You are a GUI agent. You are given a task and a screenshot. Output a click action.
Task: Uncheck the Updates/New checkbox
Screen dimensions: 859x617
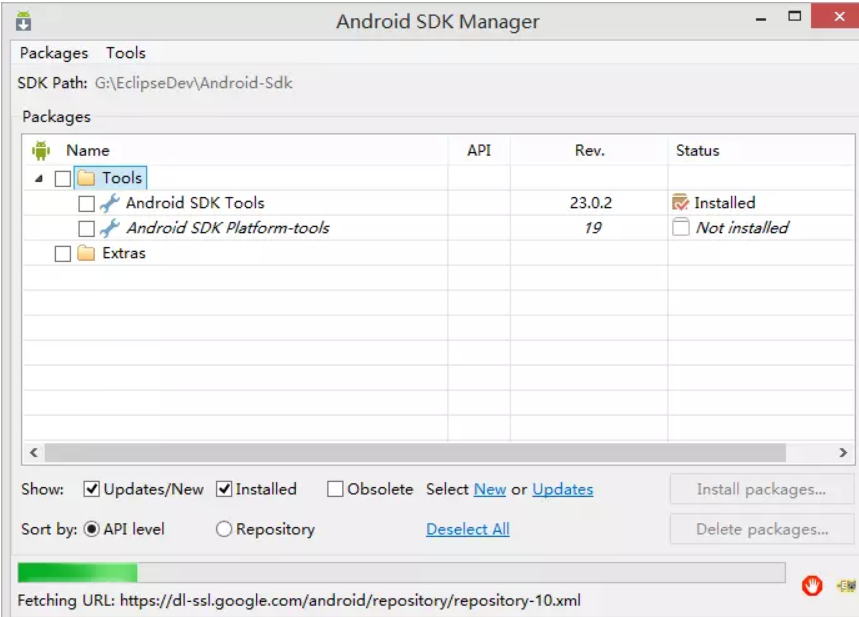point(91,489)
